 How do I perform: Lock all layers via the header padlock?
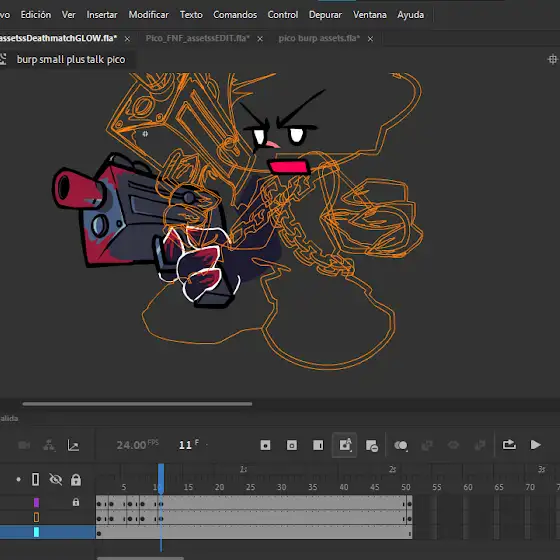pyautogui.click(x=76, y=479)
